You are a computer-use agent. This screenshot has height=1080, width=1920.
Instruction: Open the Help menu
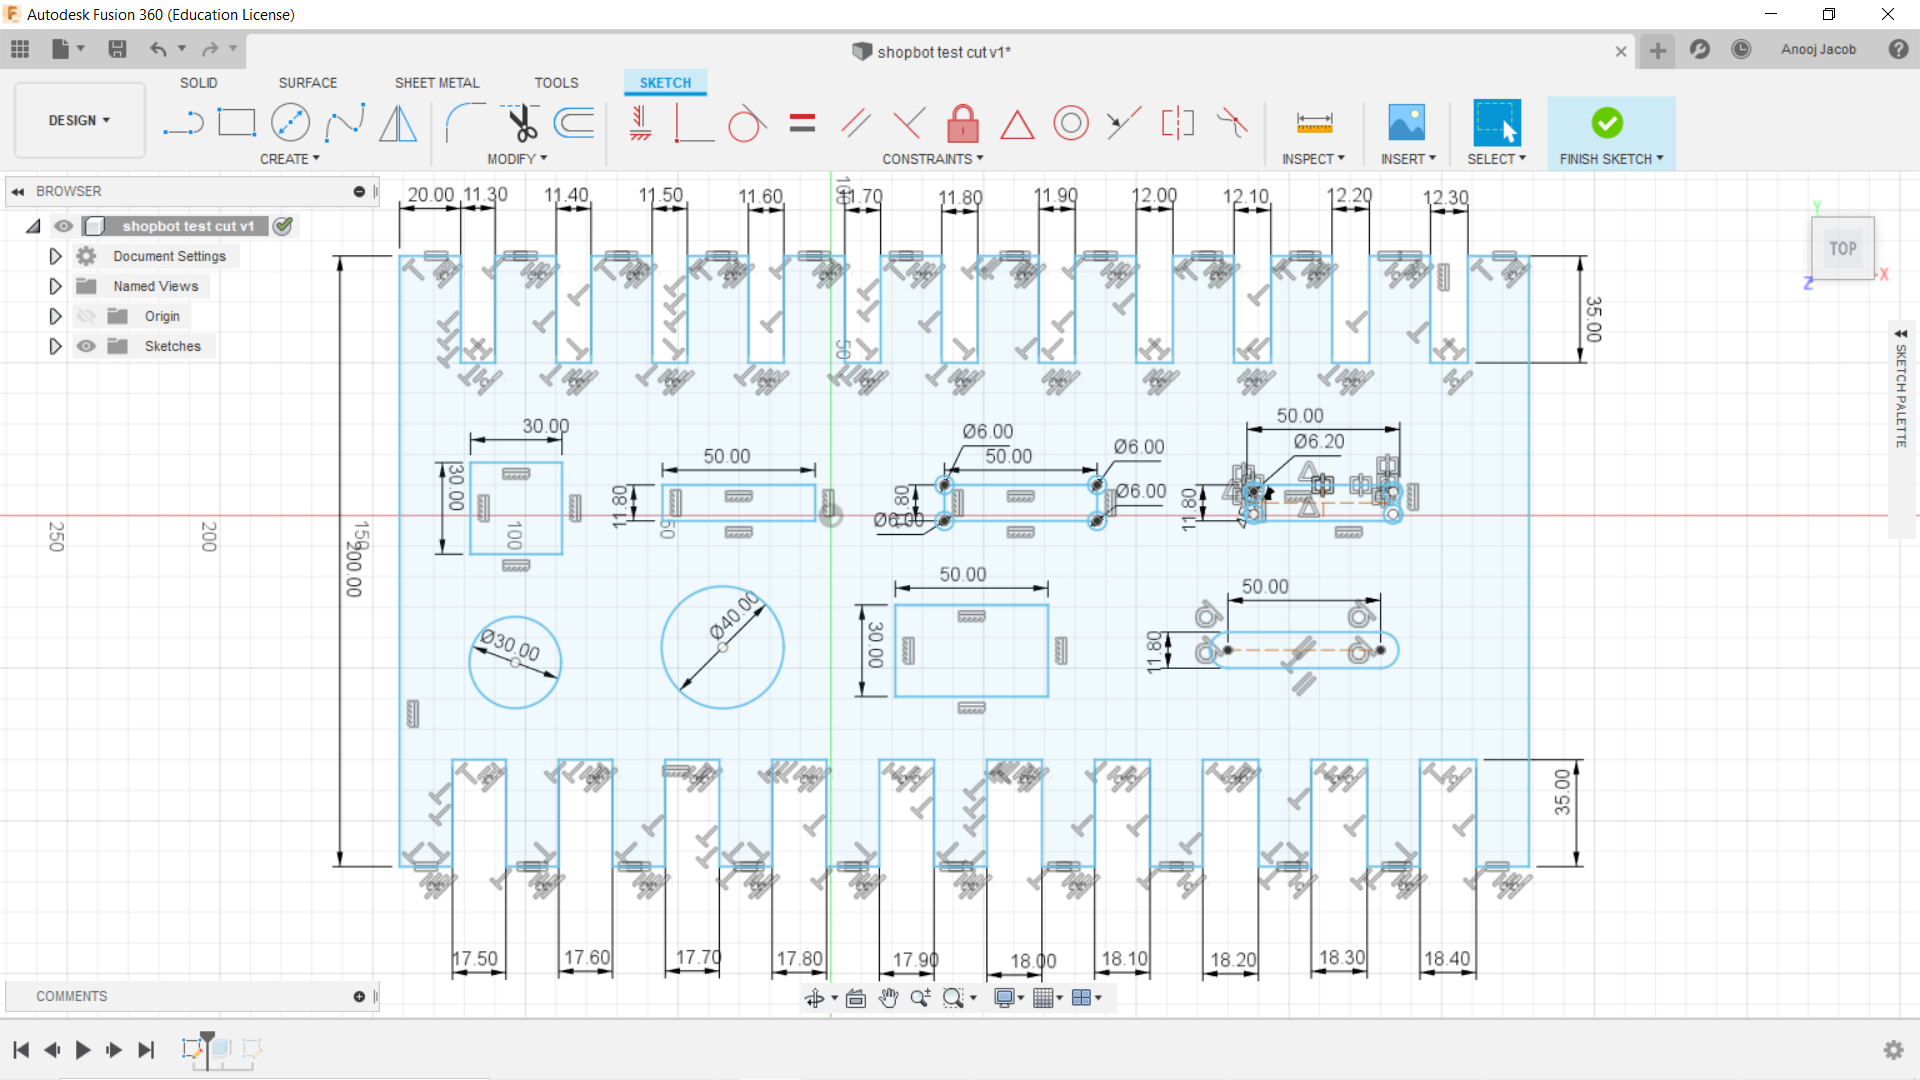[1898, 49]
